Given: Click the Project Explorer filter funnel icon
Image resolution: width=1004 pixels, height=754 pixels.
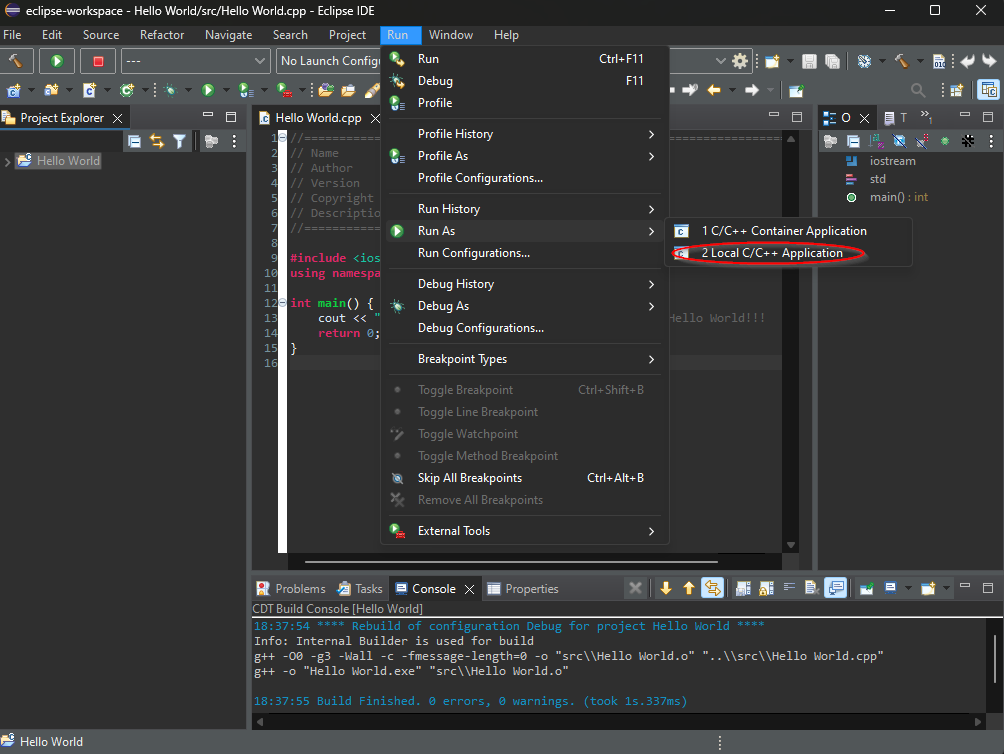Looking at the screenshot, I should pyautogui.click(x=179, y=141).
